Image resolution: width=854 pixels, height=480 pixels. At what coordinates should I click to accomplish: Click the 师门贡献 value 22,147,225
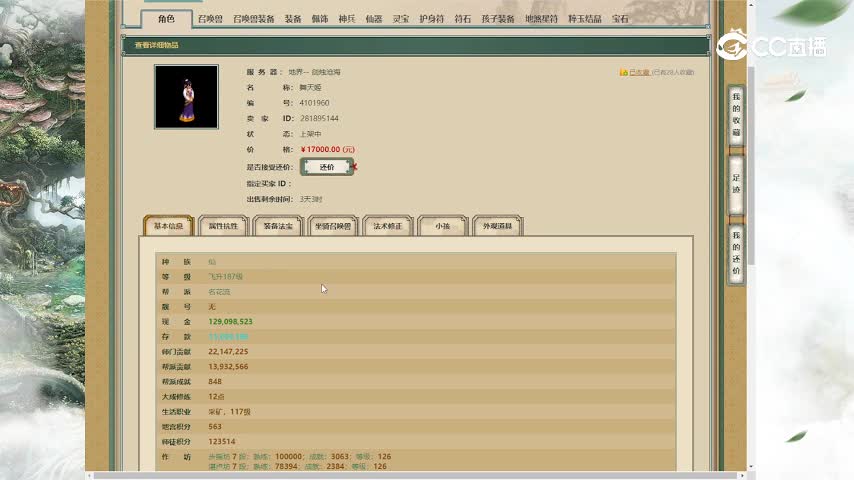[x=228, y=352]
